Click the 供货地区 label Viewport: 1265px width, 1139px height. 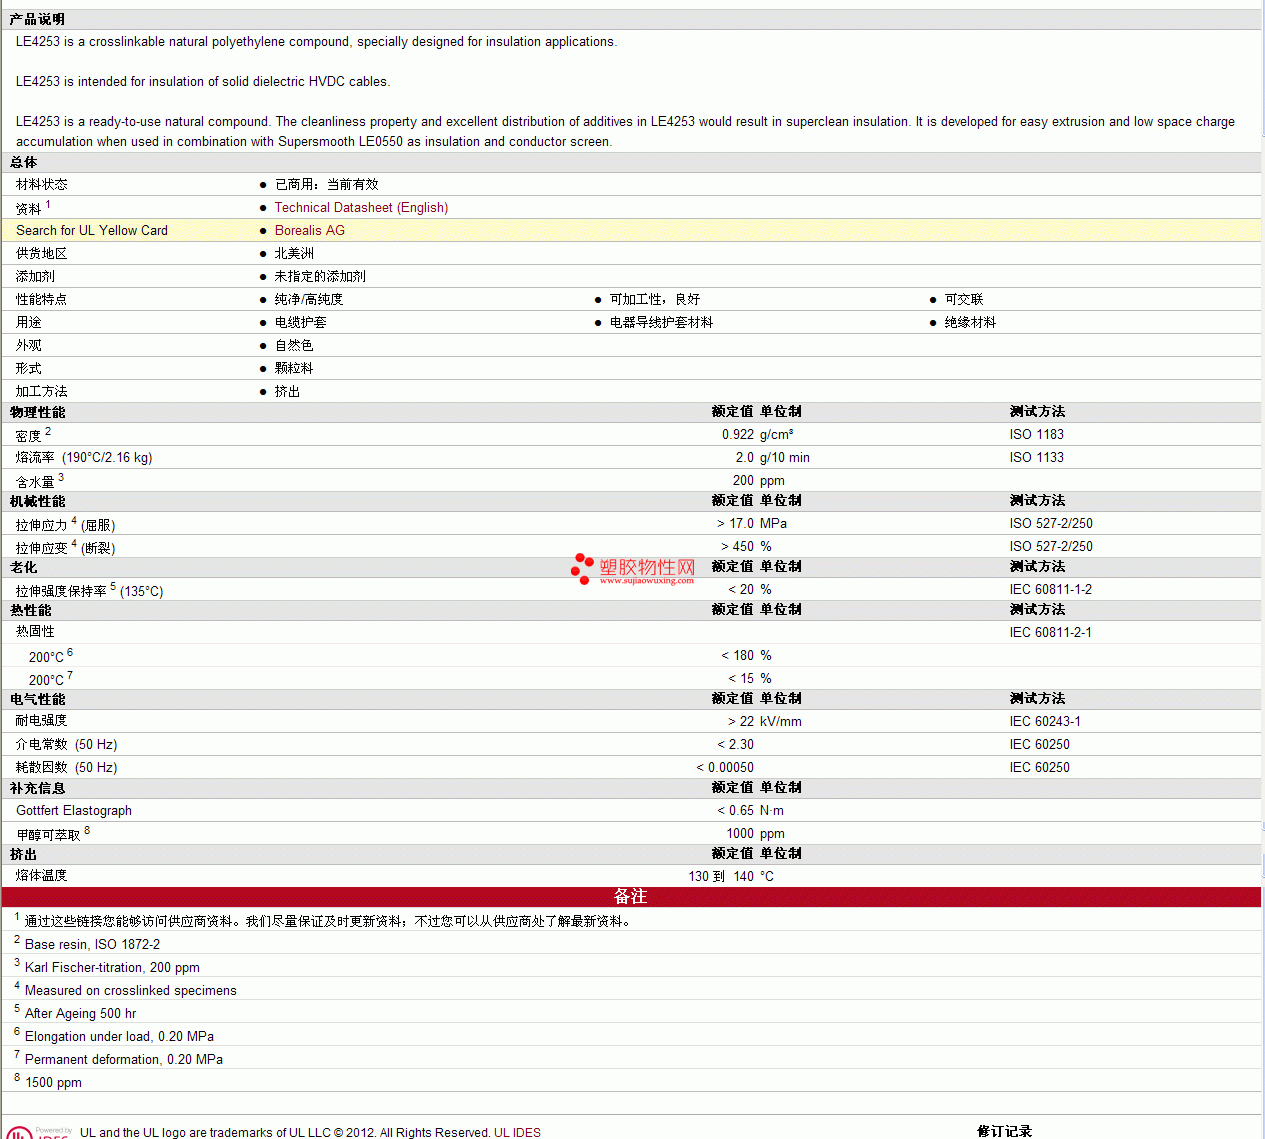tap(42, 254)
